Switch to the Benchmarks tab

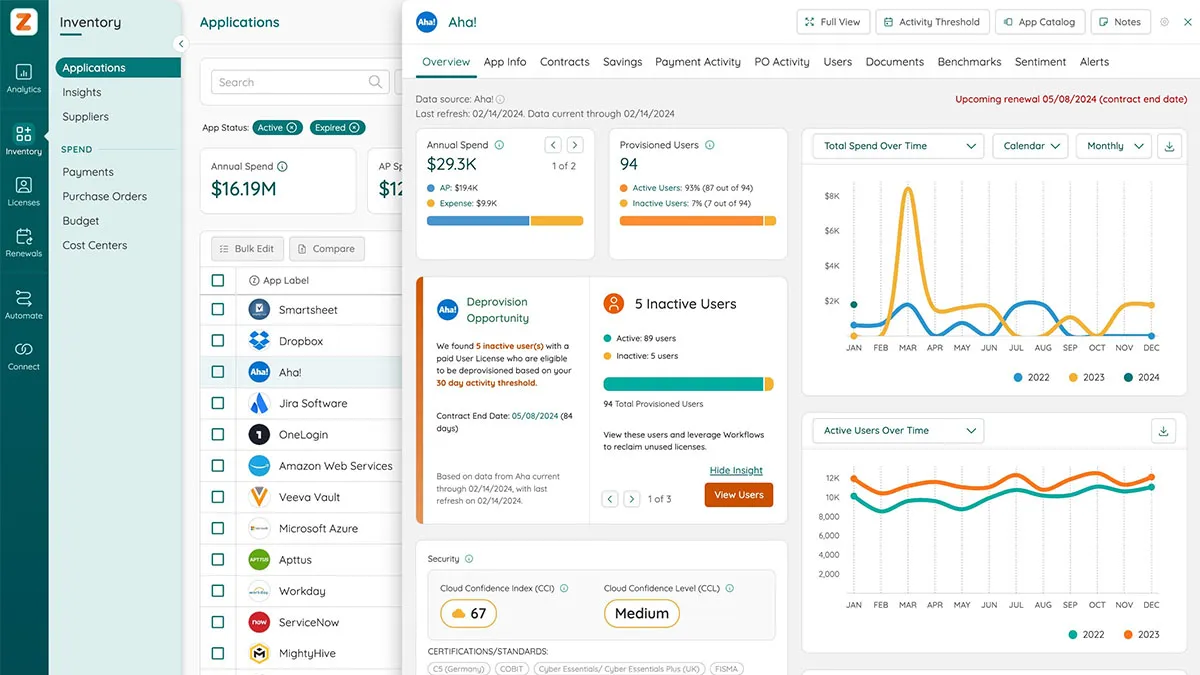(x=969, y=62)
